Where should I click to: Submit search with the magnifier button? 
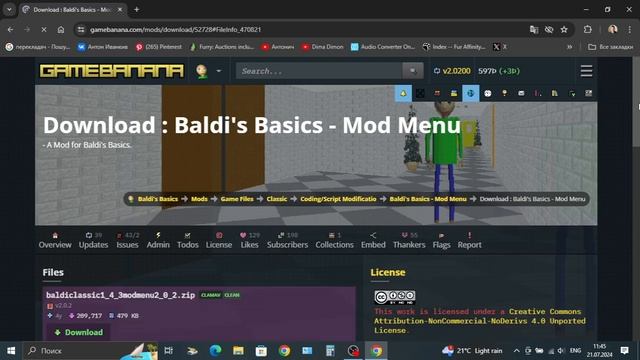413,71
